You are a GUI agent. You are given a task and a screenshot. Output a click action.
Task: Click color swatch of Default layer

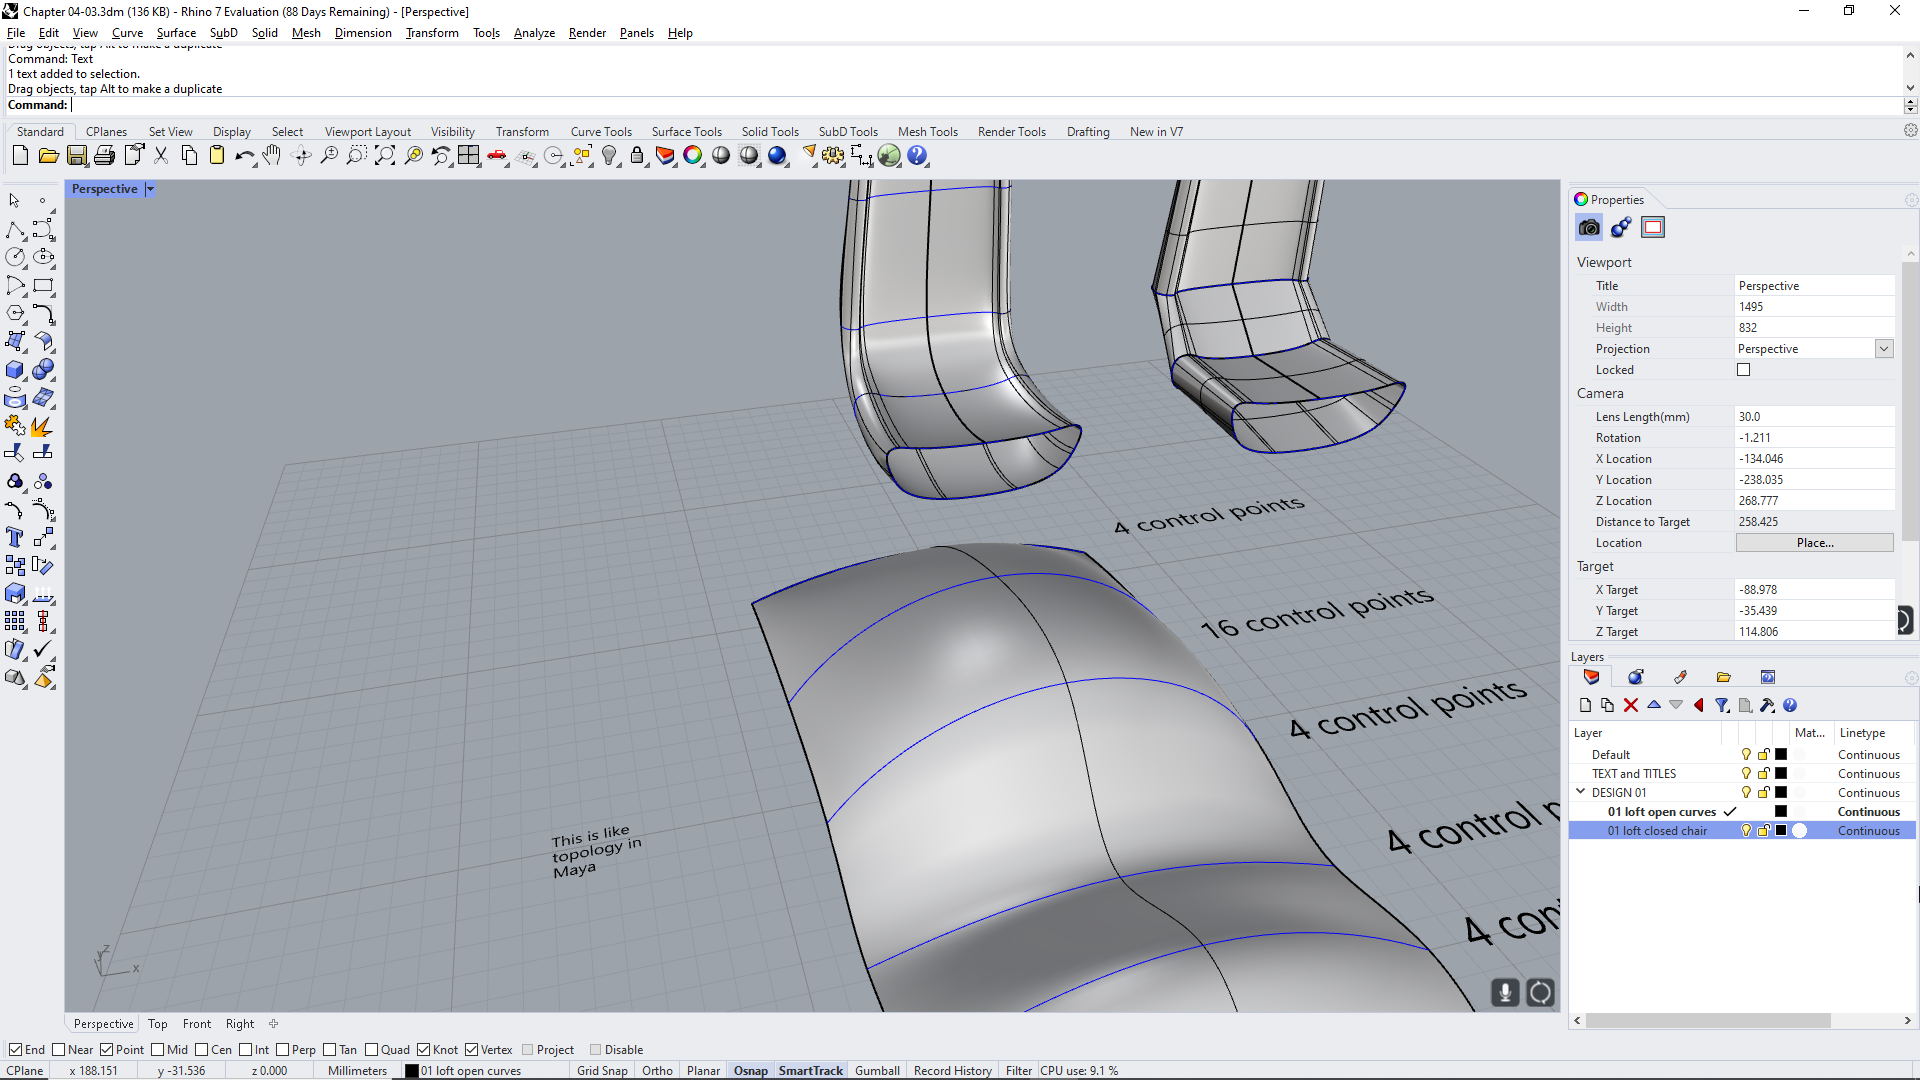[1781, 755]
